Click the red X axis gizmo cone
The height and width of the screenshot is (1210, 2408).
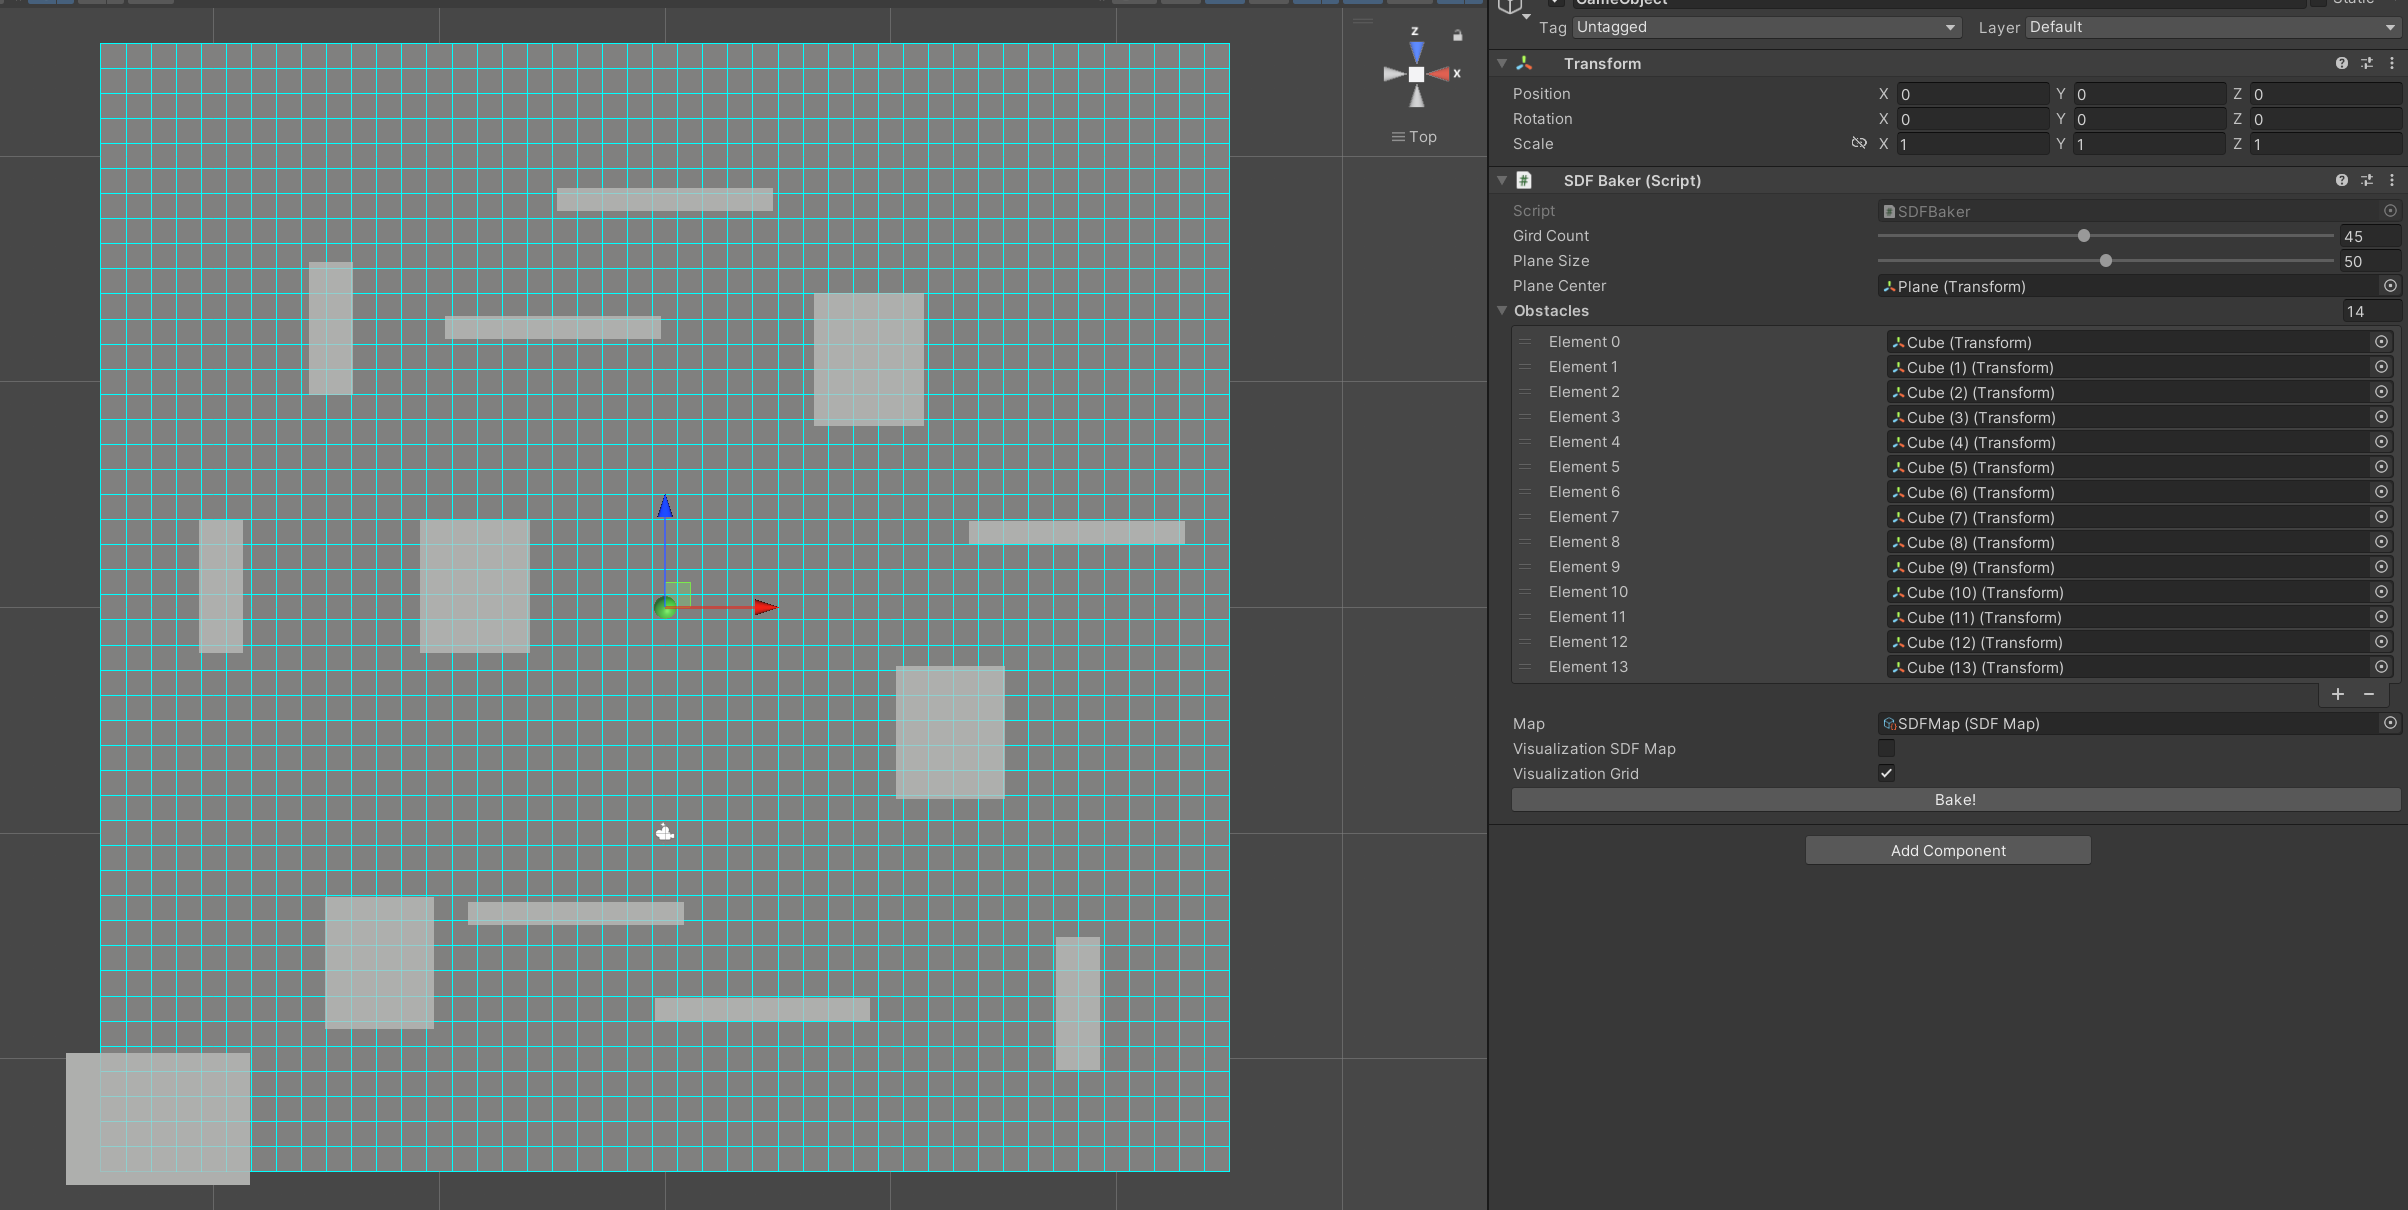1439,74
